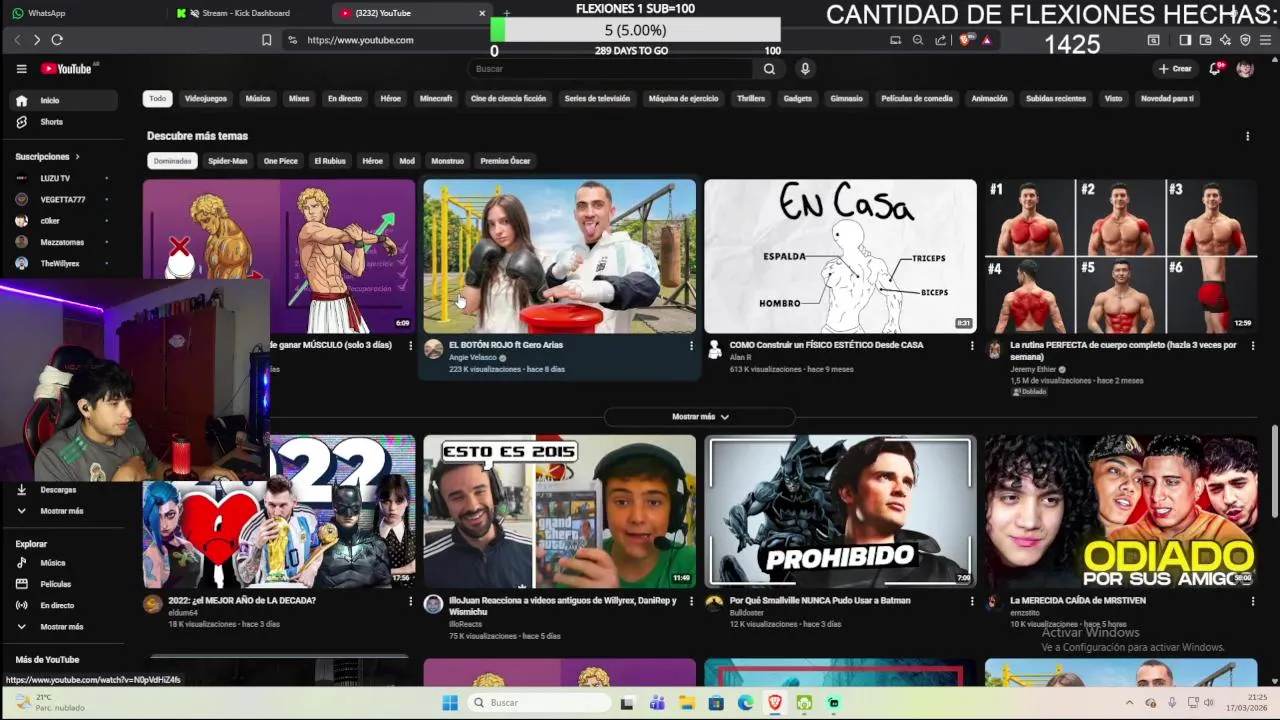The image size is (1280, 720).
Task: Open the EN CASA físico estético thumbnail
Action: coord(840,256)
